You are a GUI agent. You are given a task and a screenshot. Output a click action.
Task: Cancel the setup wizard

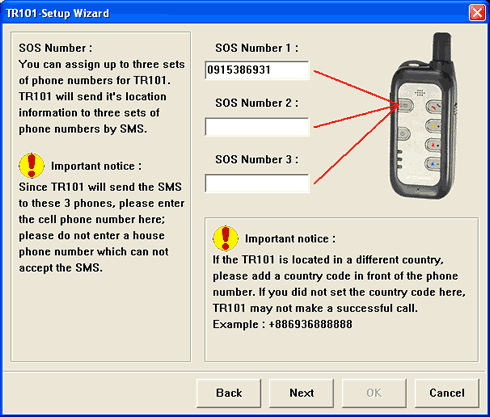click(x=447, y=393)
